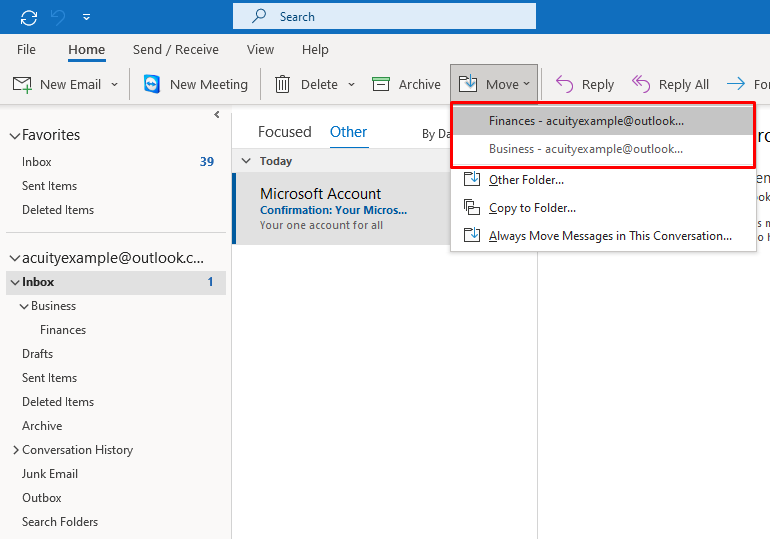Click the Move folder icon in ribbon
The height and width of the screenshot is (539, 770).
(x=468, y=83)
